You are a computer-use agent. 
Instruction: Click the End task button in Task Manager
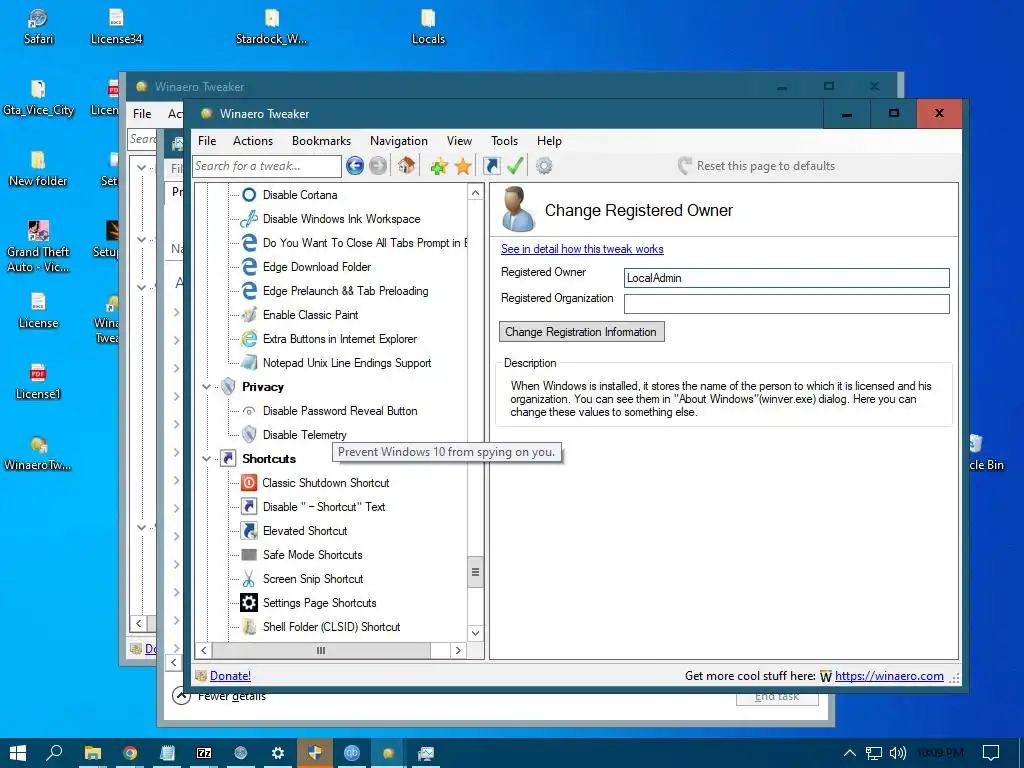[x=777, y=697]
